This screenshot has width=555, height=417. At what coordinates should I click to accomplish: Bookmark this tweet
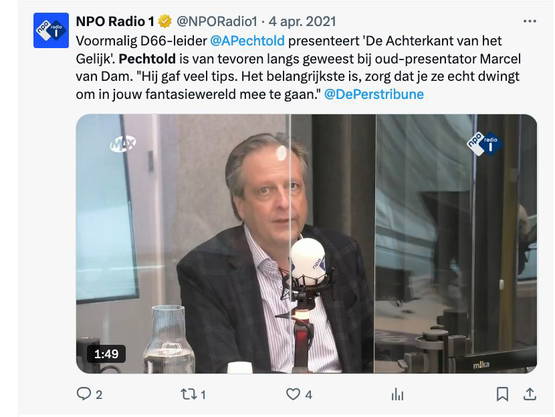(x=502, y=394)
